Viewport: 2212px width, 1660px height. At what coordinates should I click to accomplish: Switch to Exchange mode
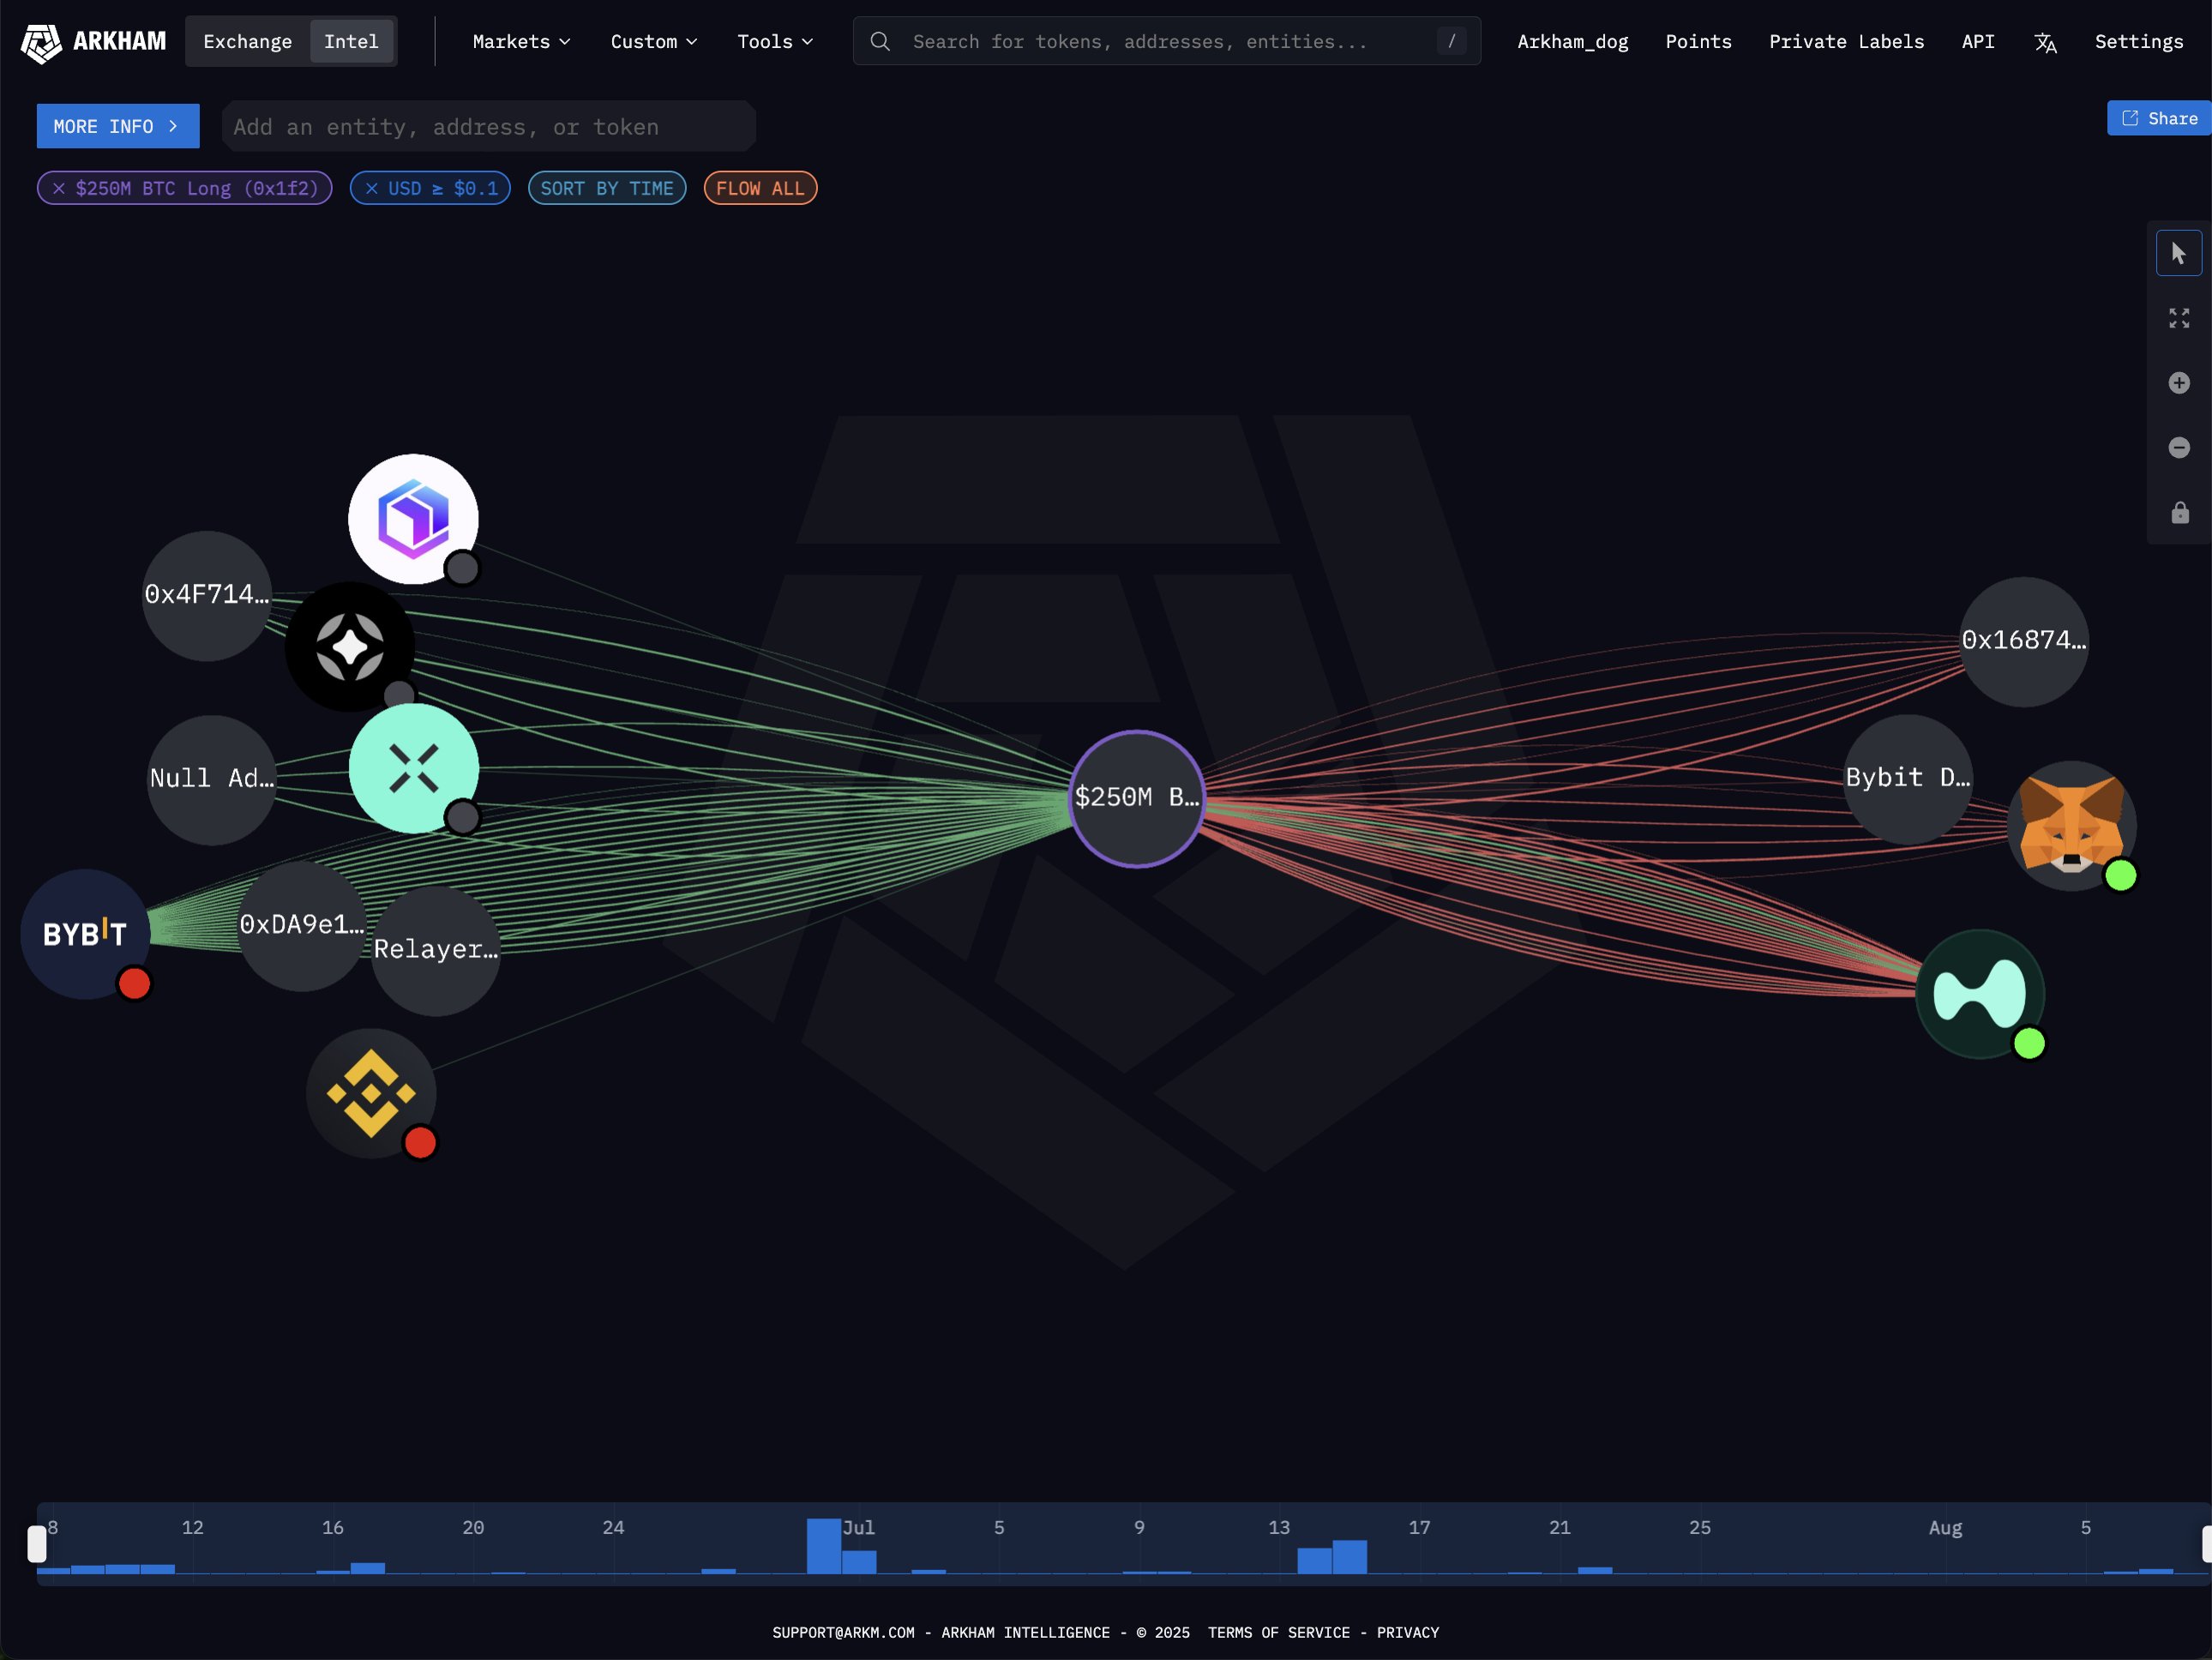click(x=247, y=41)
